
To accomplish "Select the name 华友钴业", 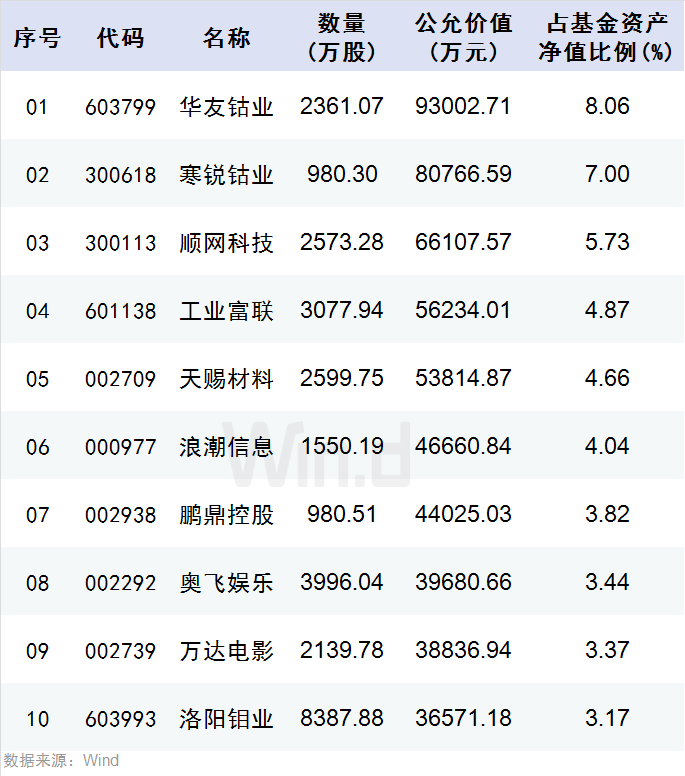I will [226, 107].
